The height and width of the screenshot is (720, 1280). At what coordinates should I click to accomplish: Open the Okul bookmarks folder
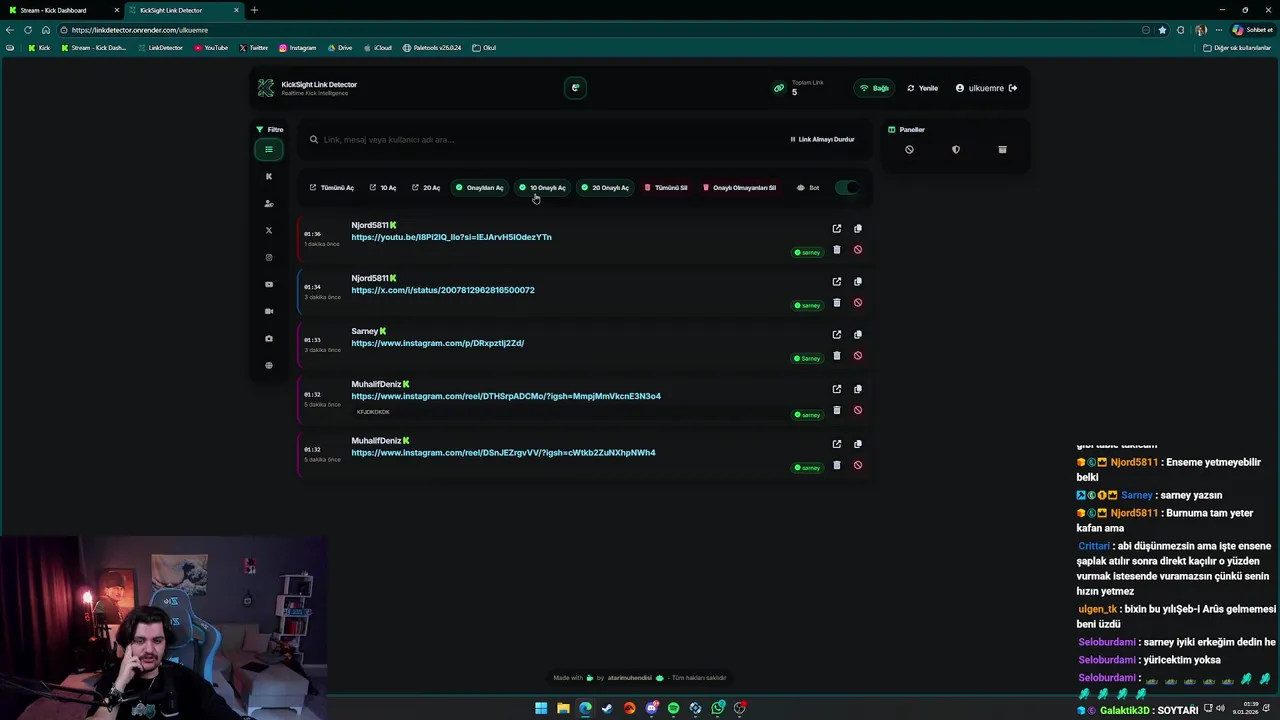click(x=484, y=47)
